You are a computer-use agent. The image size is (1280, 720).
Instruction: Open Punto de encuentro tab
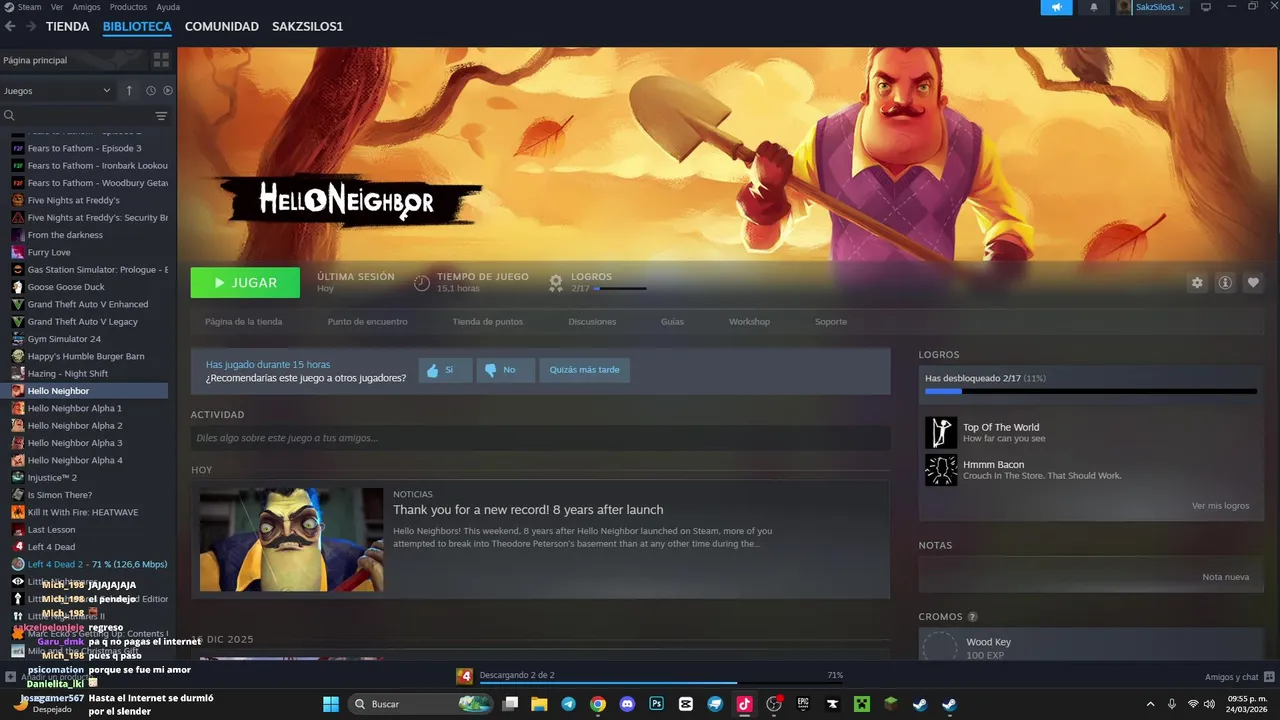coord(367,322)
